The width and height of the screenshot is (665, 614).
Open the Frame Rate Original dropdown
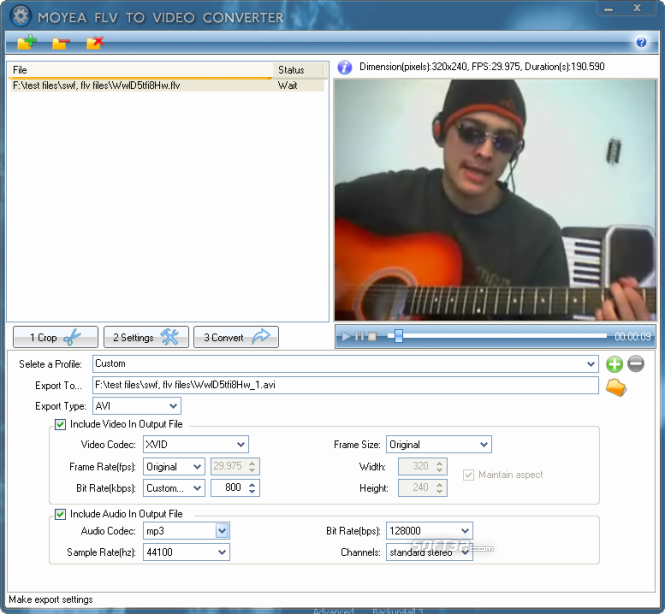tap(174, 467)
